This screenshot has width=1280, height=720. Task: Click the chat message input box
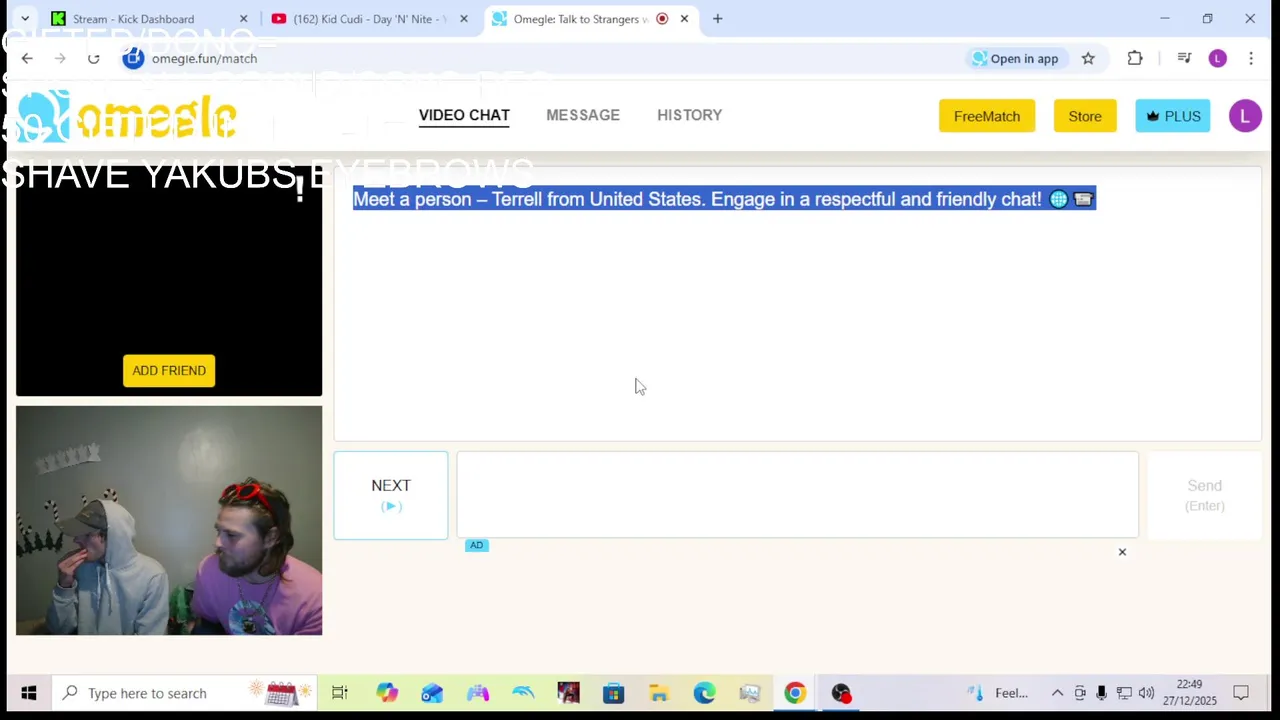[797, 495]
